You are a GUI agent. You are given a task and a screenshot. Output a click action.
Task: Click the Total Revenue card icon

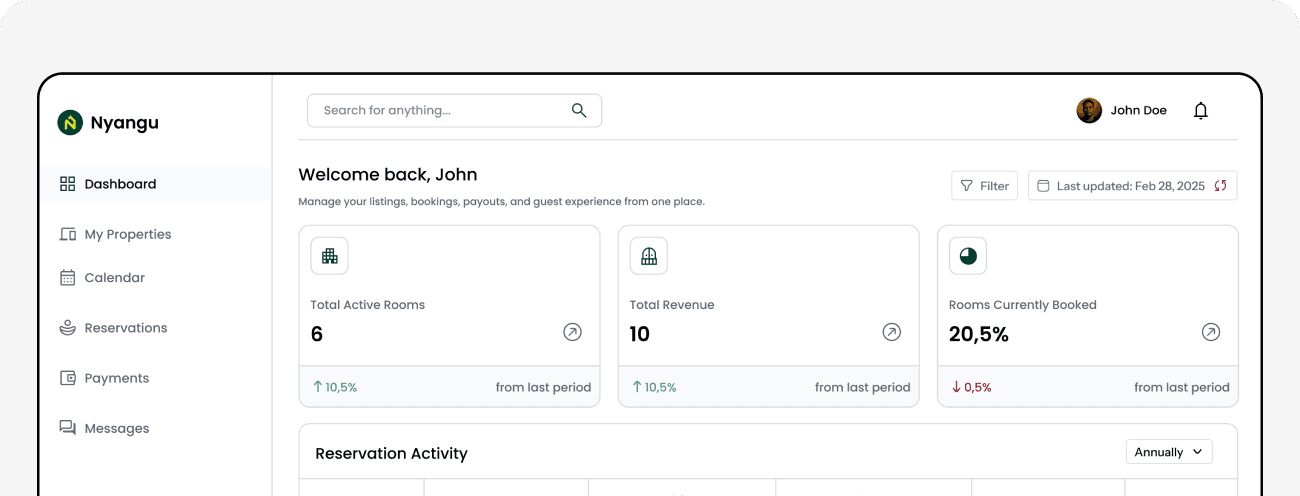tap(649, 256)
